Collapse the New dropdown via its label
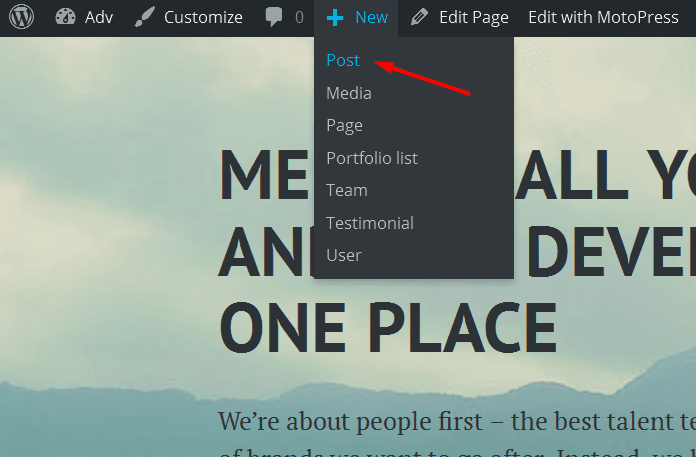 coord(371,18)
